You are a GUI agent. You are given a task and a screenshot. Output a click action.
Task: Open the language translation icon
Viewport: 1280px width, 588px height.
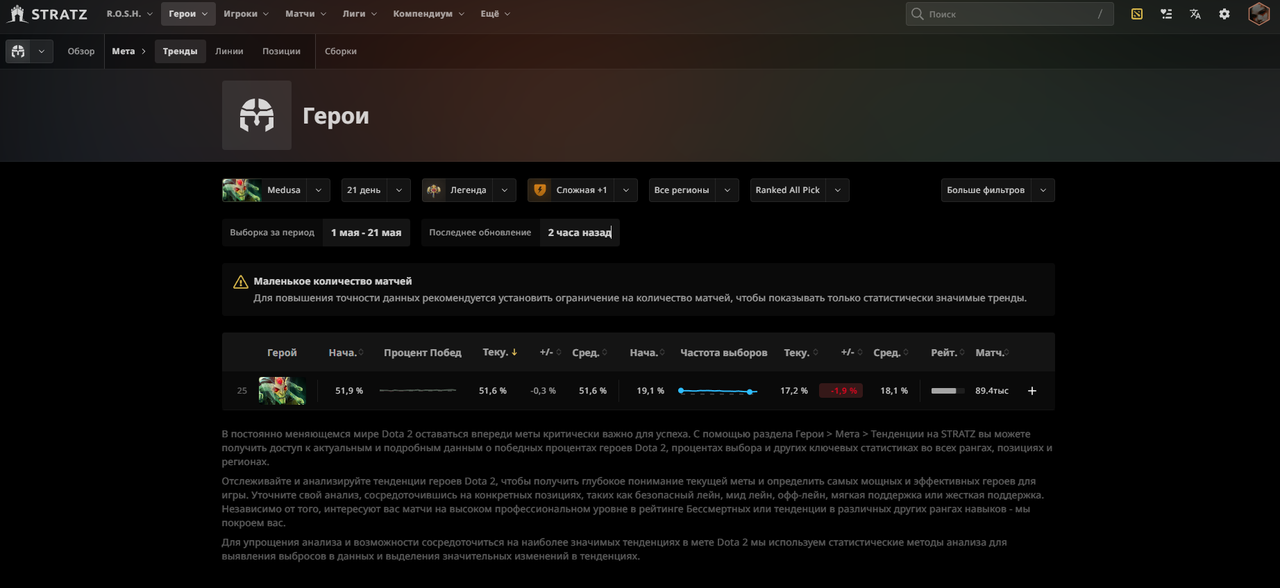(x=1195, y=14)
